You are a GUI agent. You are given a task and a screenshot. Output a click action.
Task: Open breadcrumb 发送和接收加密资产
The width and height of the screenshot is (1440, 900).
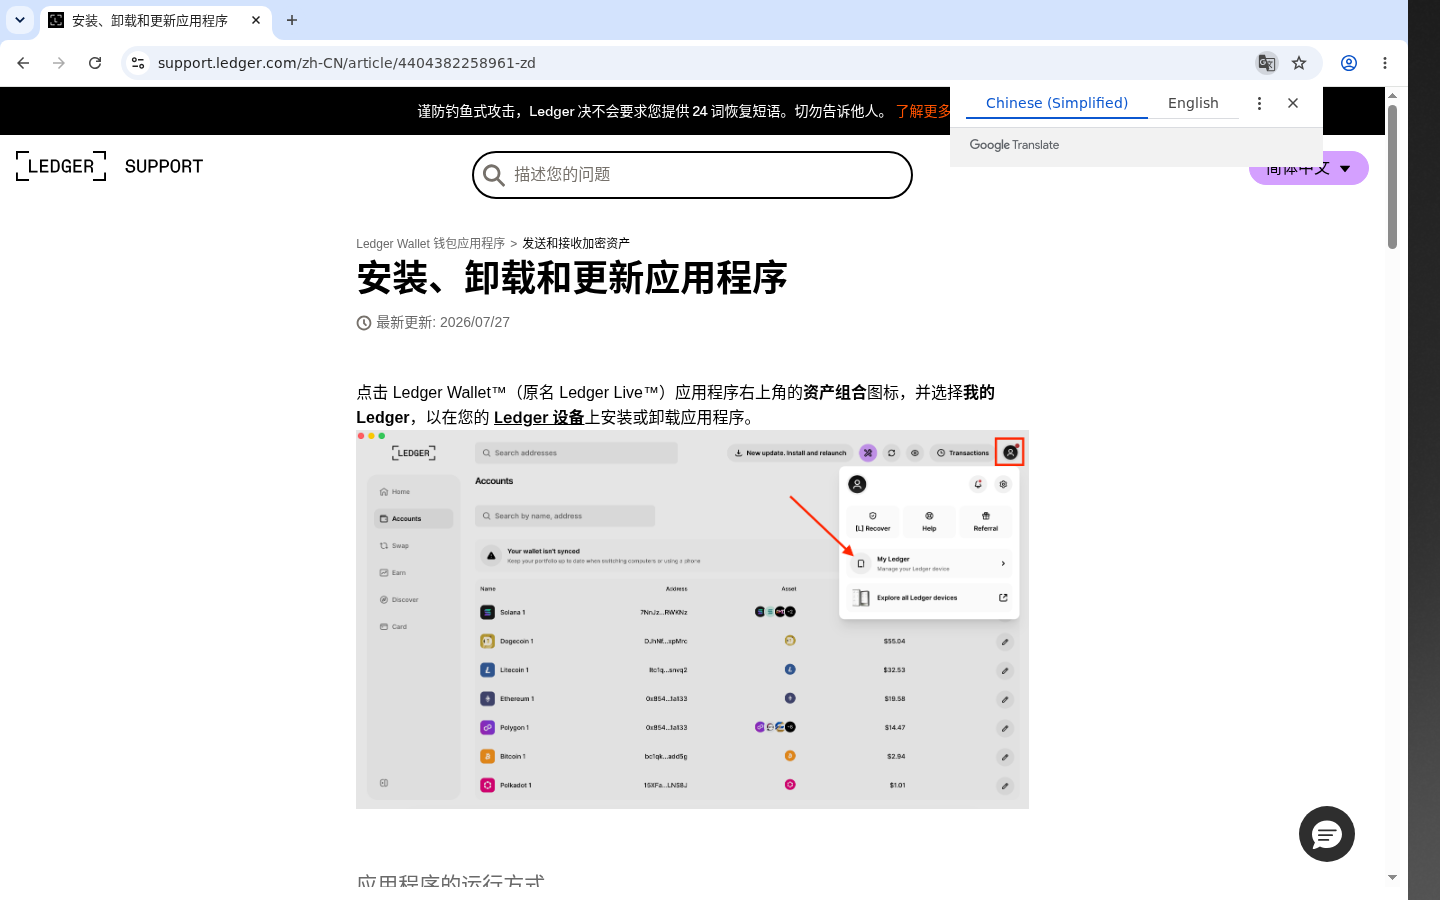pyautogui.click(x=576, y=243)
